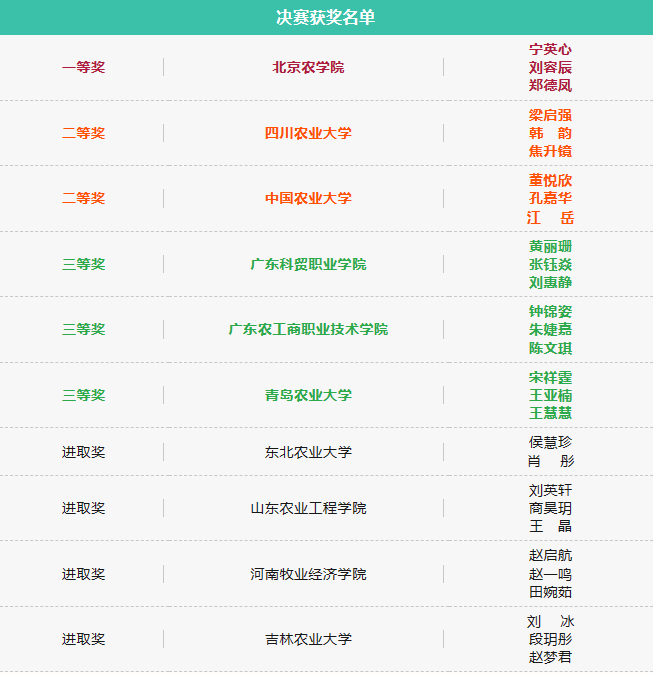Select 青岛农业大学 entry
The height and width of the screenshot is (675, 653).
(x=308, y=395)
